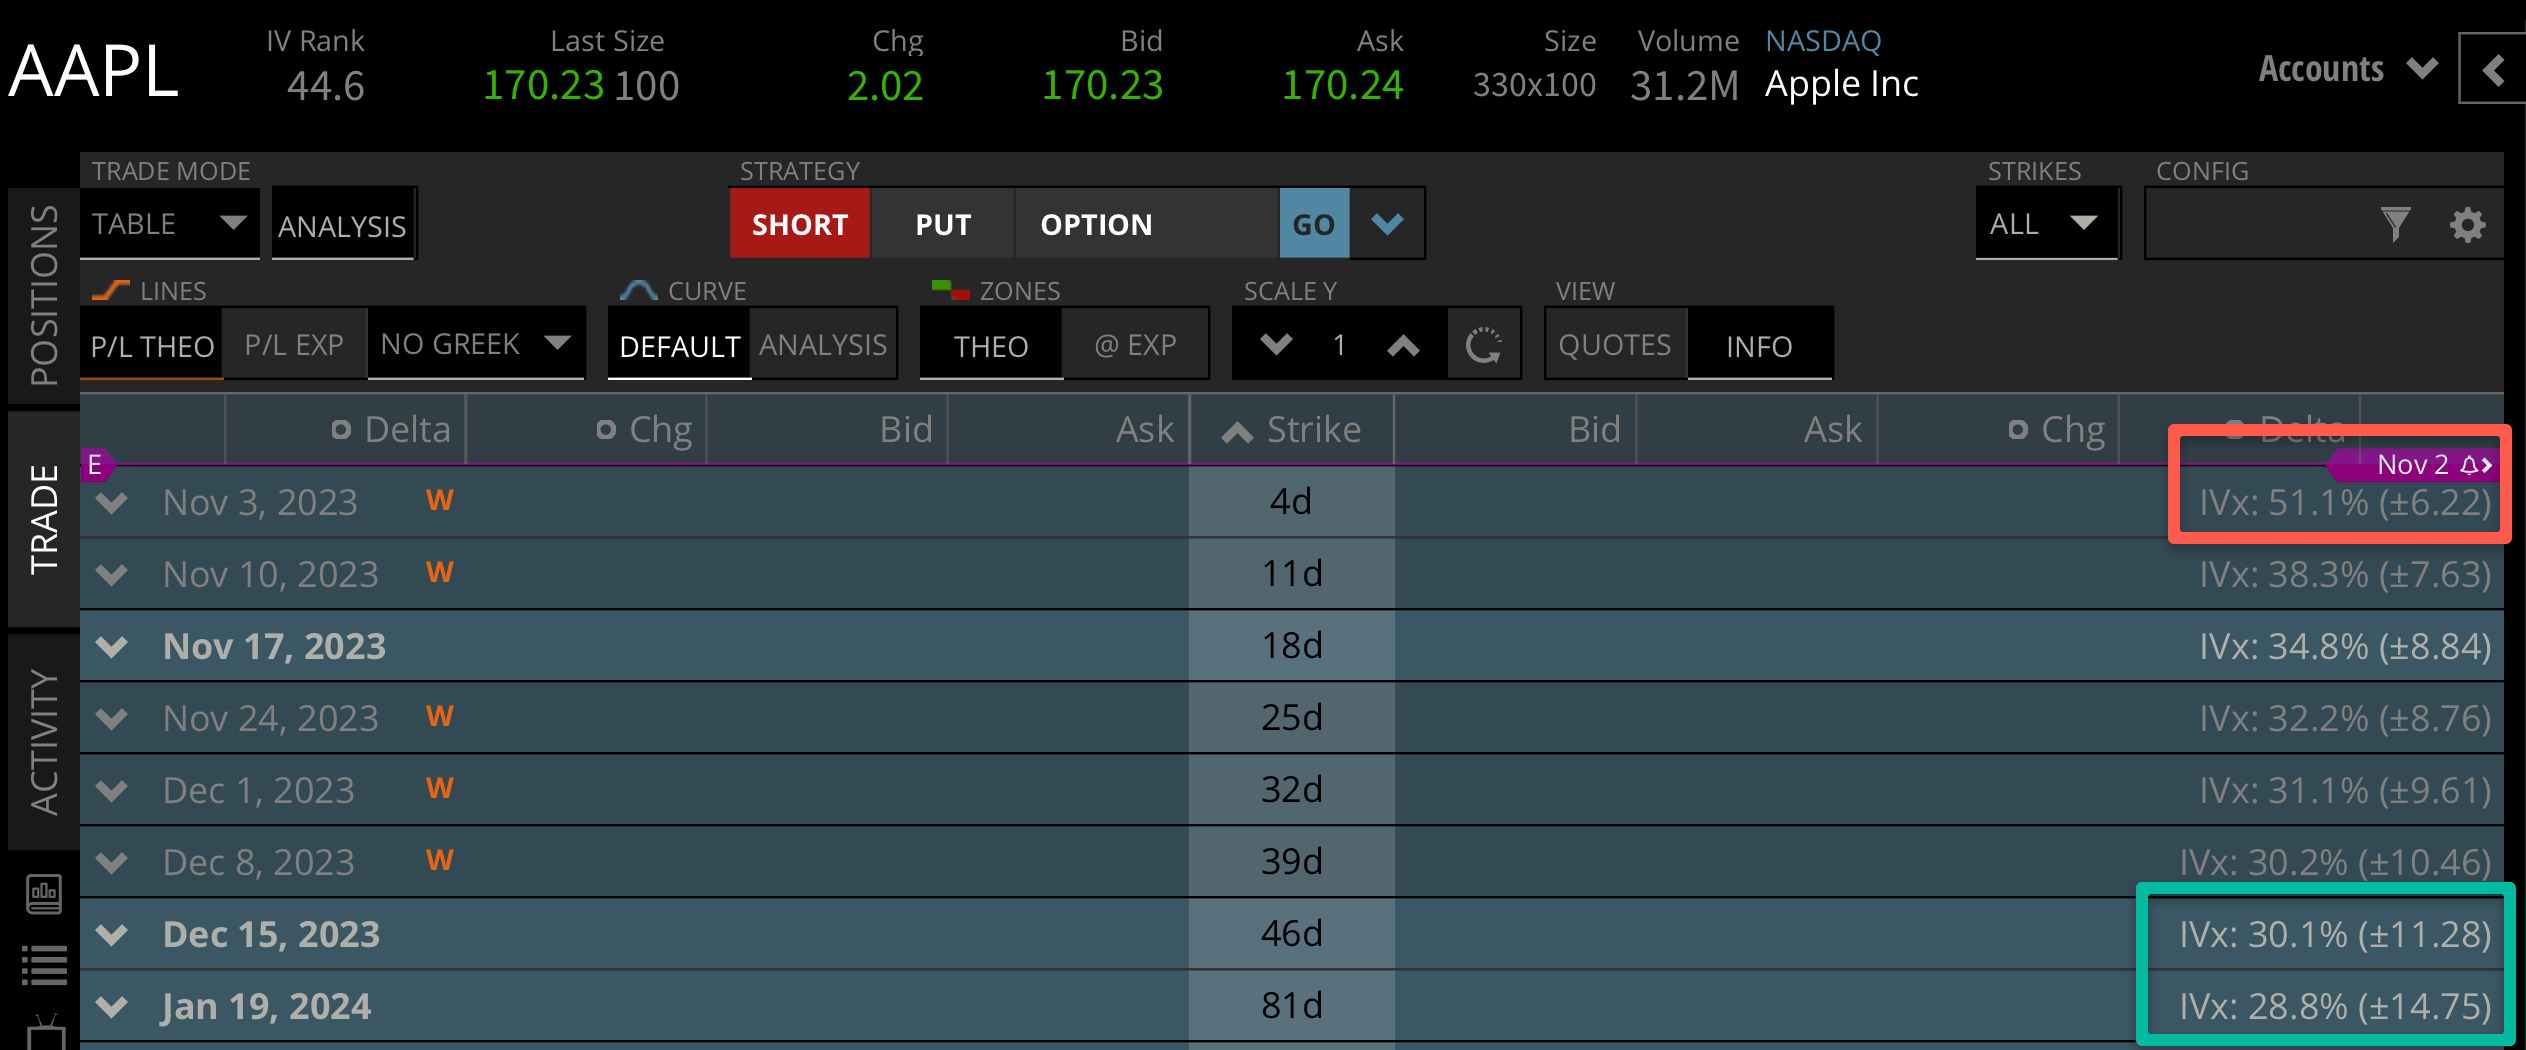The height and width of the screenshot is (1050, 2526).
Task: Switch zones to @ EXP
Action: click(1136, 344)
